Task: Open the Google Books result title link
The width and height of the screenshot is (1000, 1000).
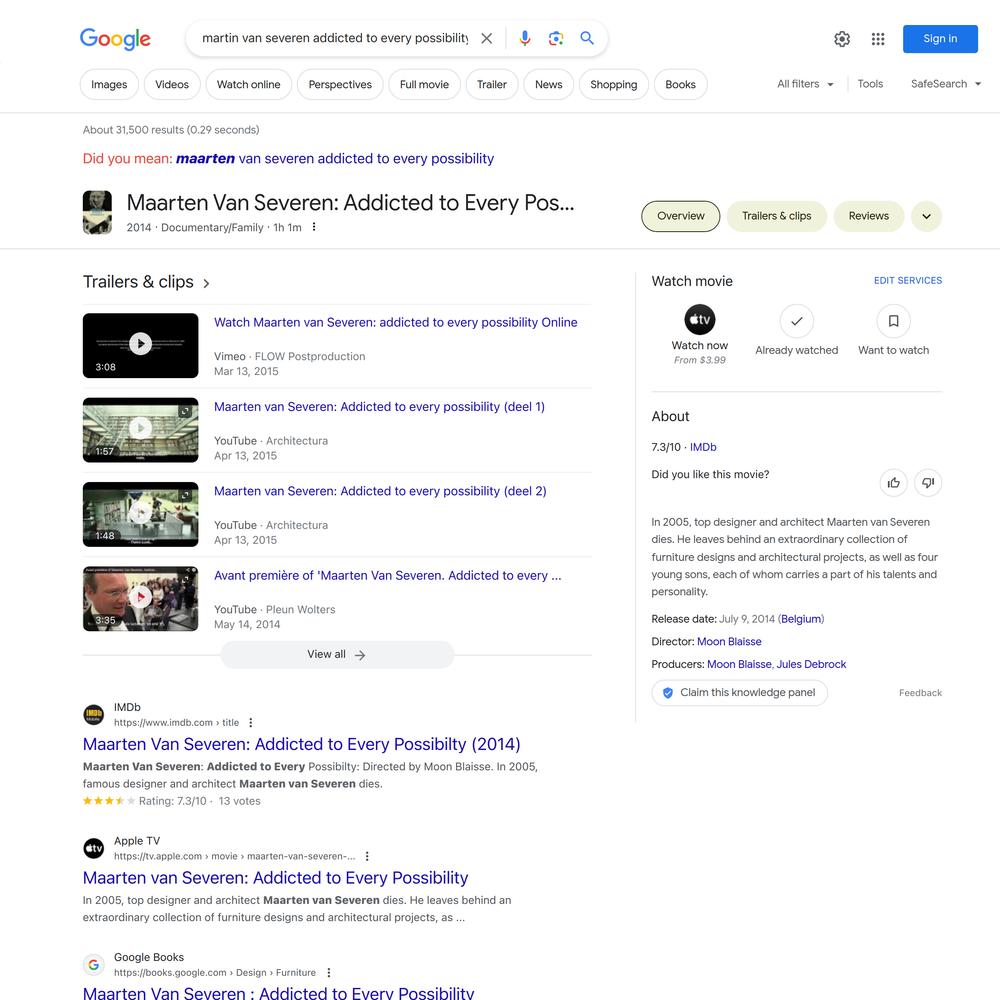Action: pyautogui.click(x=279, y=992)
